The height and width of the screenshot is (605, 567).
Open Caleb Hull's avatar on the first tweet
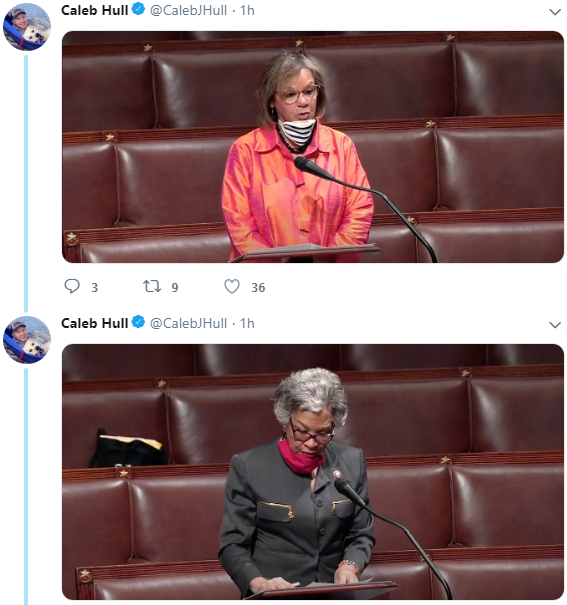(x=27, y=27)
